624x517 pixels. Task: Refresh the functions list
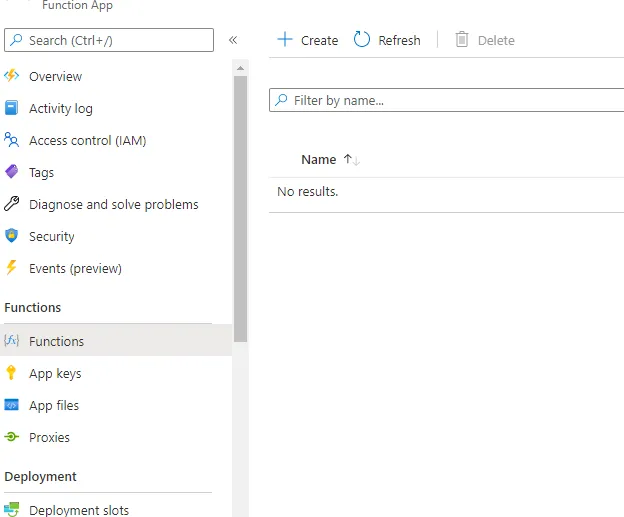pos(388,40)
